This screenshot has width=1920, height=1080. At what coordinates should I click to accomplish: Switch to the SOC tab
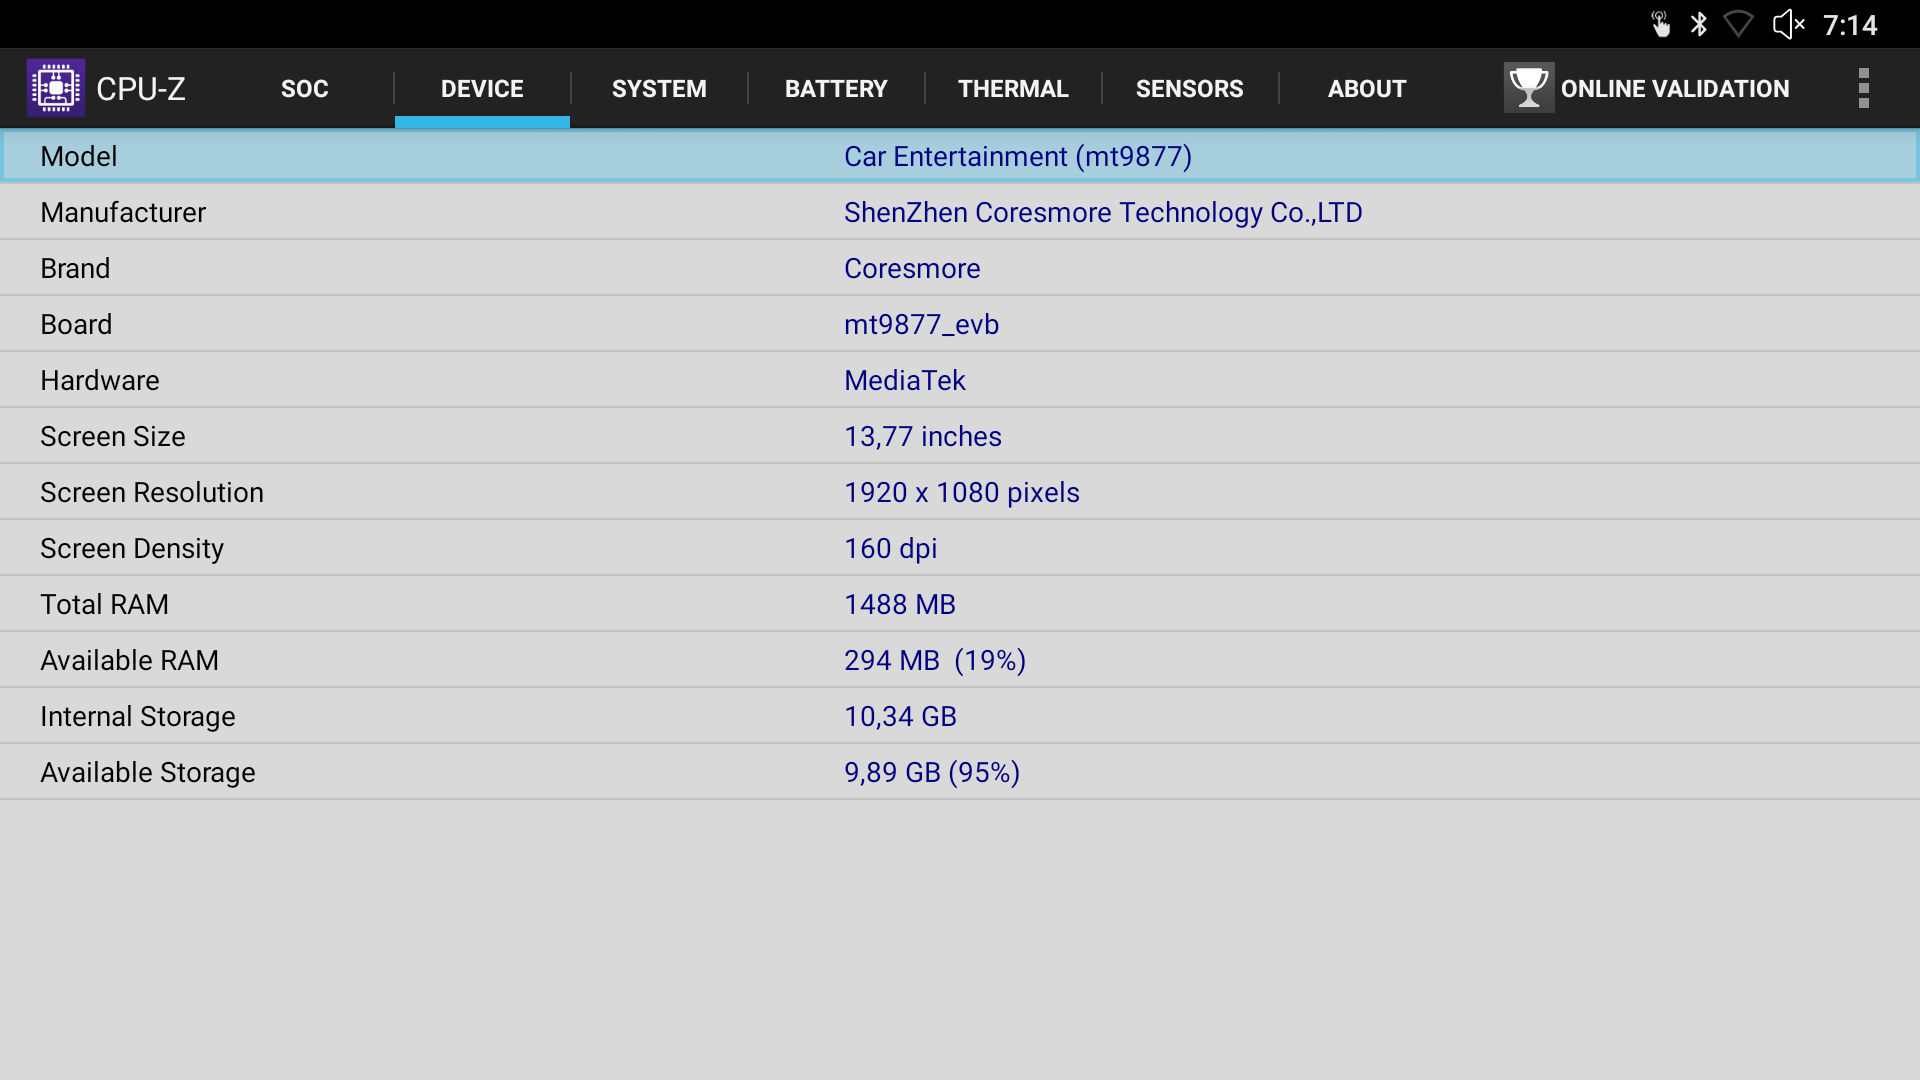click(x=305, y=89)
